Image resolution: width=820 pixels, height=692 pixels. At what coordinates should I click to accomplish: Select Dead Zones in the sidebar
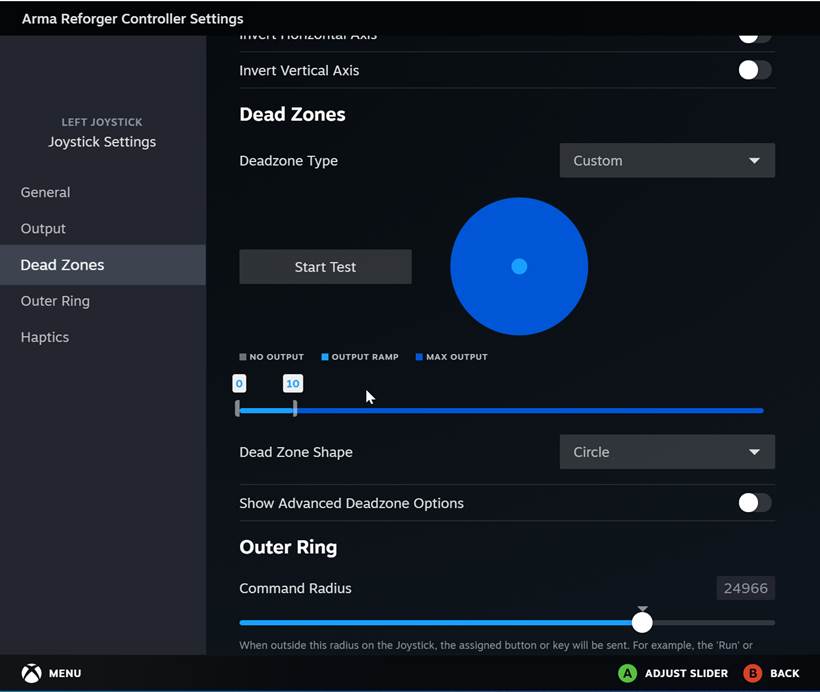click(102, 265)
